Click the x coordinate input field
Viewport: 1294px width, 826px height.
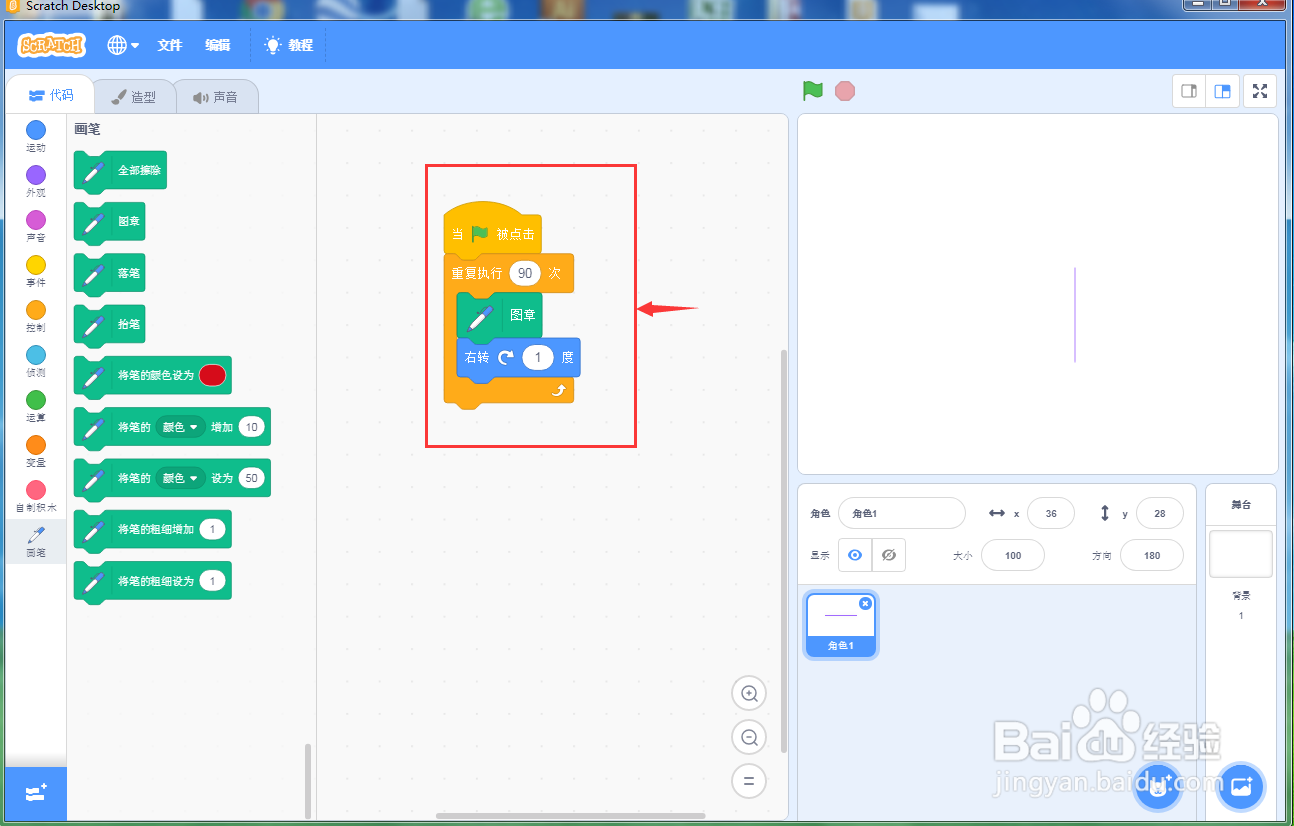point(1051,513)
